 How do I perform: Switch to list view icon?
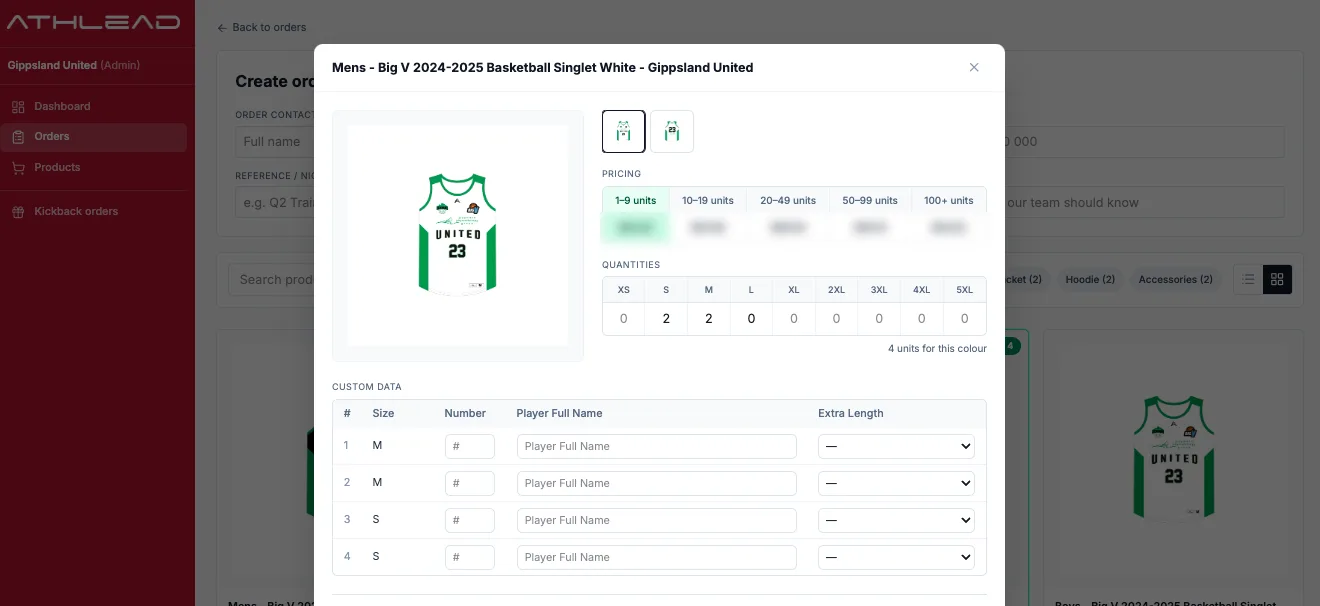(x=1248, y=279)
